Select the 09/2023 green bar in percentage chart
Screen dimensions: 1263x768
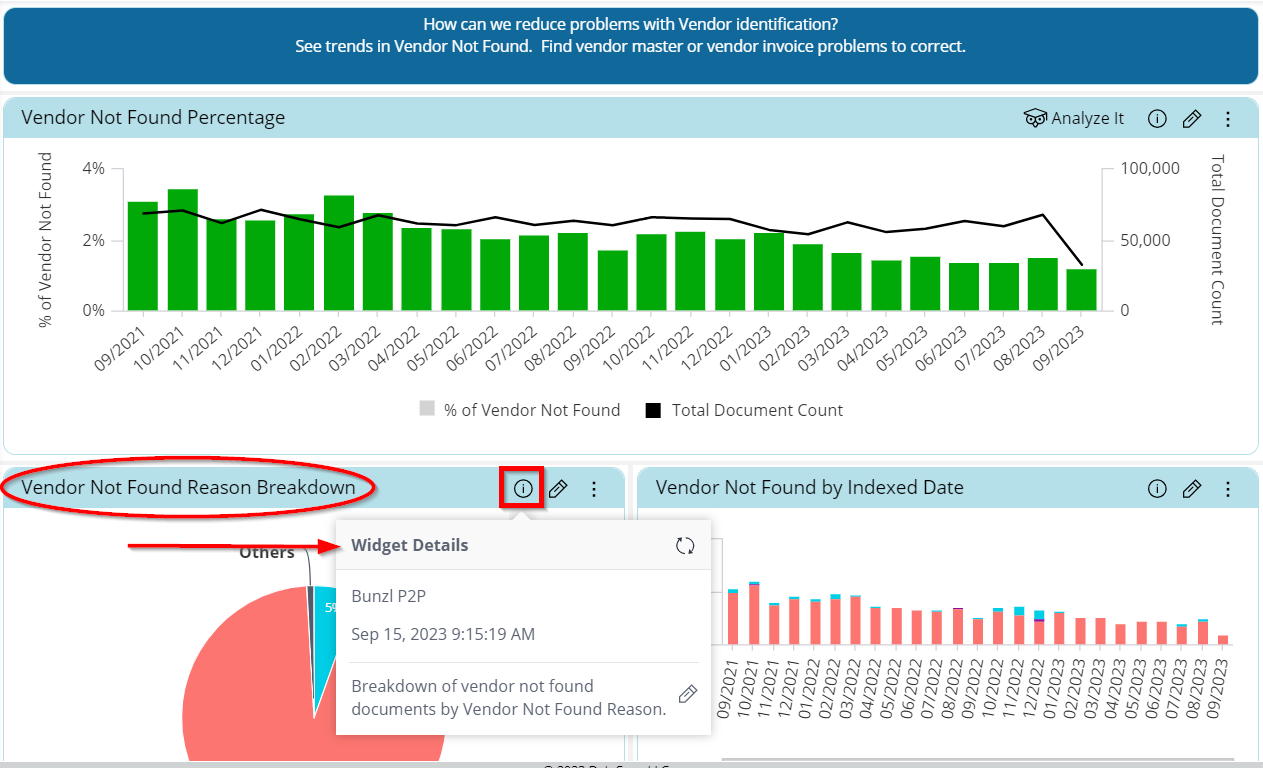tap(1082, 289)
